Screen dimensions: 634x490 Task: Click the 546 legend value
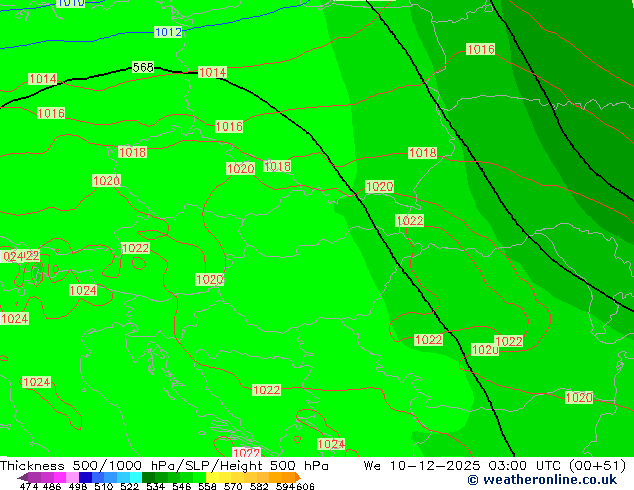pyautogui.click(x=182, y=486)
